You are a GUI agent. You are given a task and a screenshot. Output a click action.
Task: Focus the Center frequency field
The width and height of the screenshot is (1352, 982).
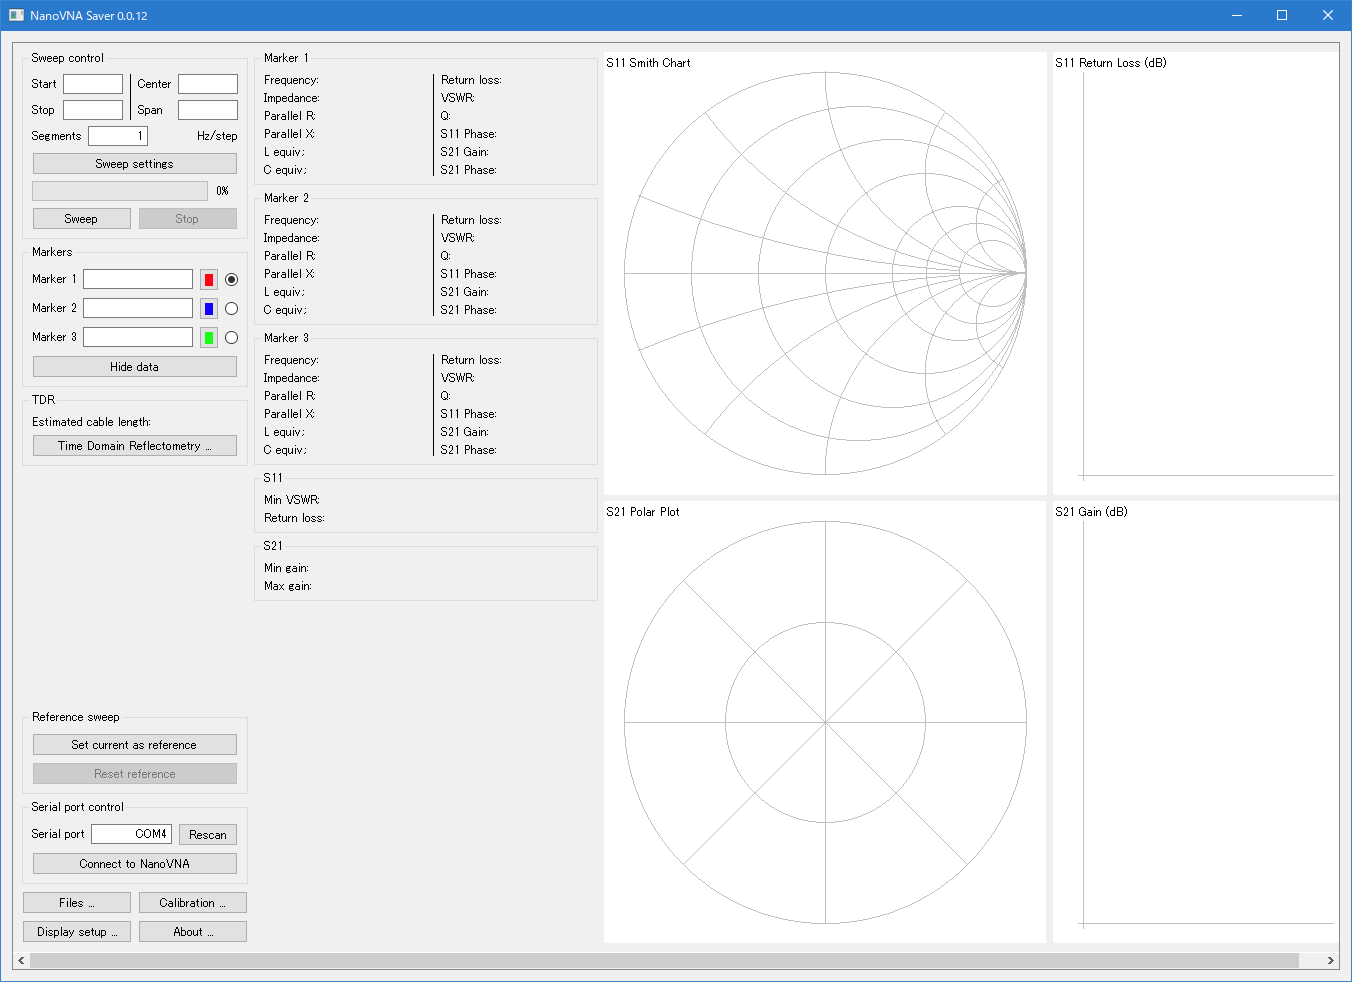coord(208,84)
